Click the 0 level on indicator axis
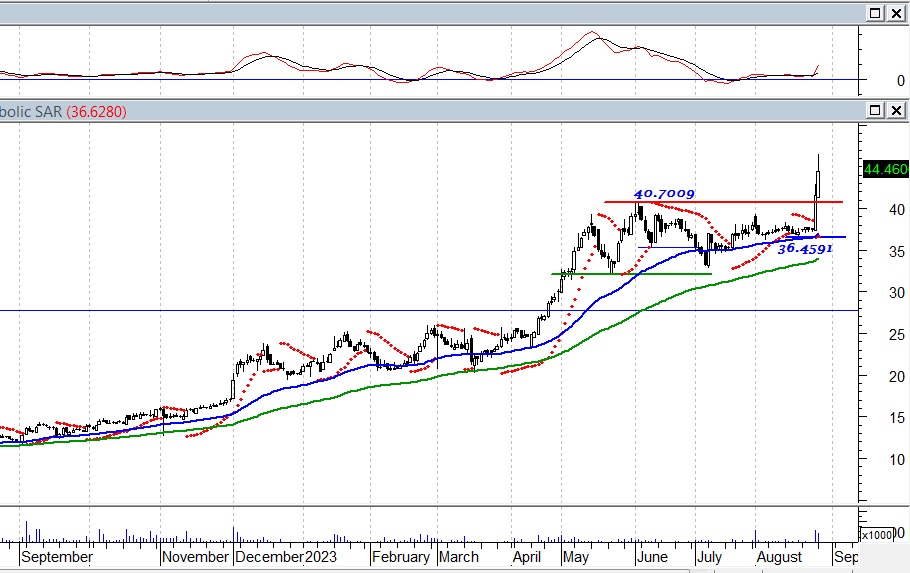Image resolution: width=910 pixels, height=573 pixels. (x=872, y=80)
